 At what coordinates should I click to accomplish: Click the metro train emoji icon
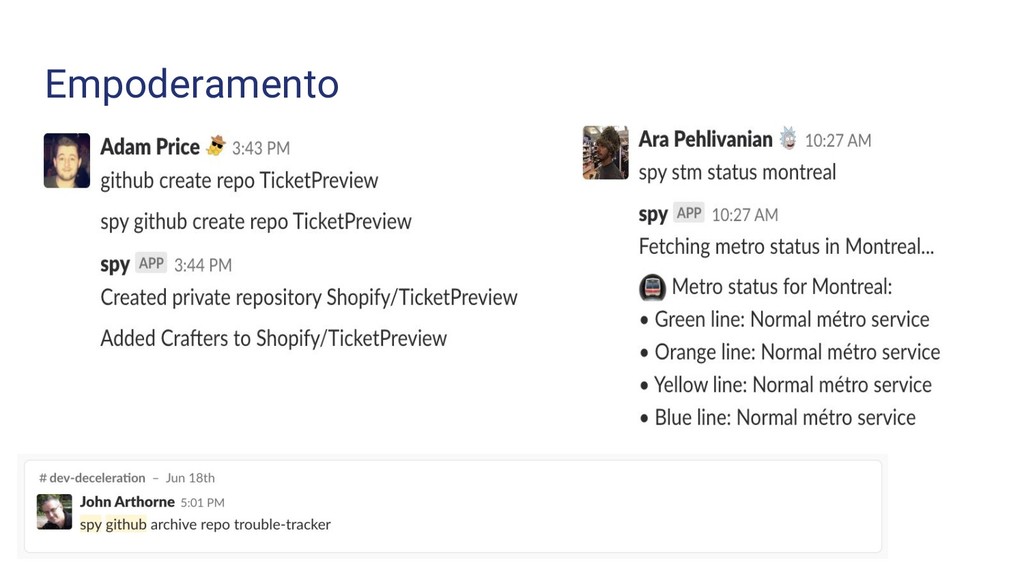coord(652,288)
